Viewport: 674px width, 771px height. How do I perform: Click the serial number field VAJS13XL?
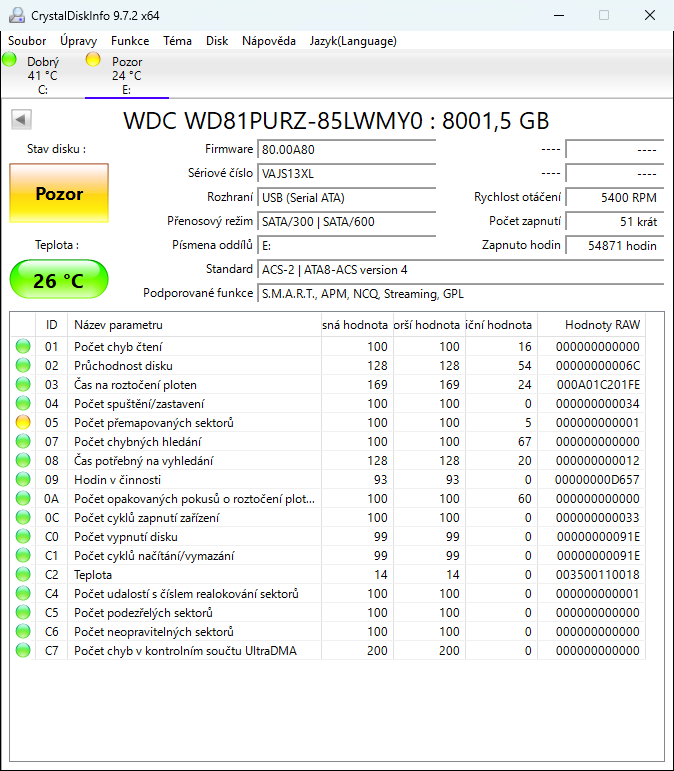pos(347,174)
